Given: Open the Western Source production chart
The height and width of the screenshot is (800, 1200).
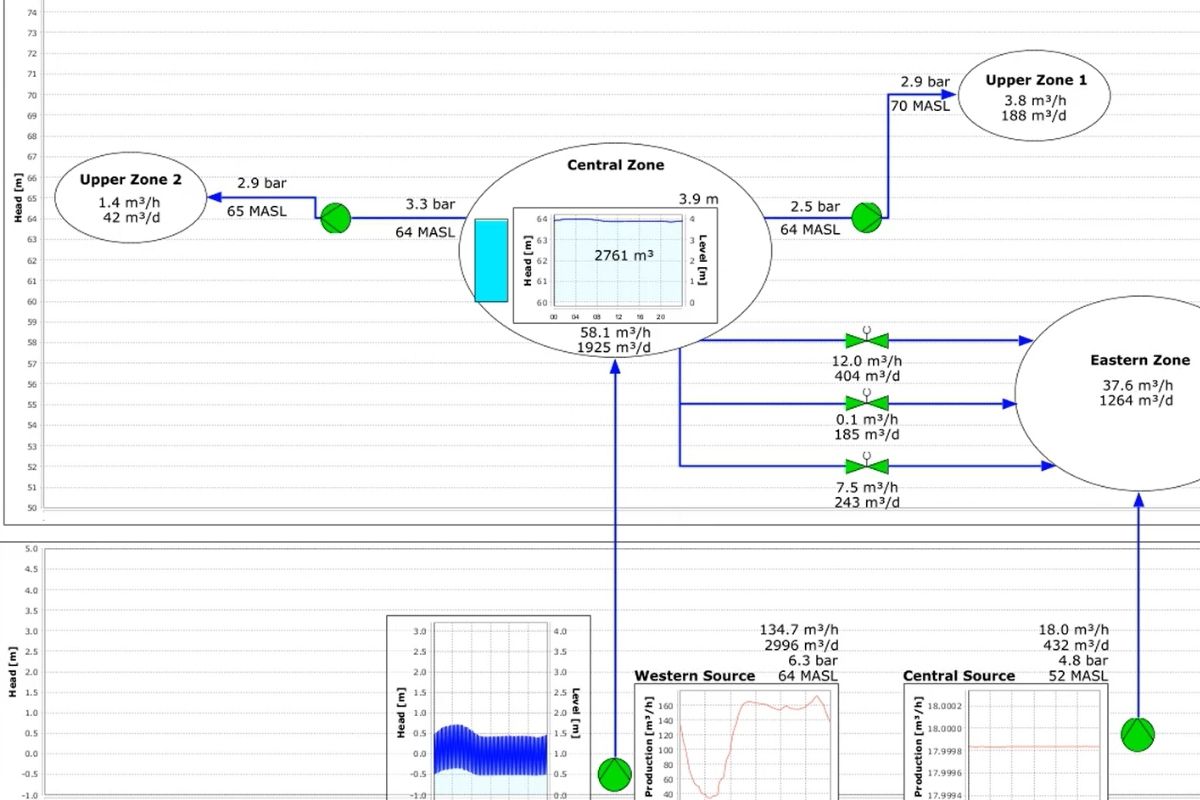Looking at the screenshot, I should pos(737,742).
